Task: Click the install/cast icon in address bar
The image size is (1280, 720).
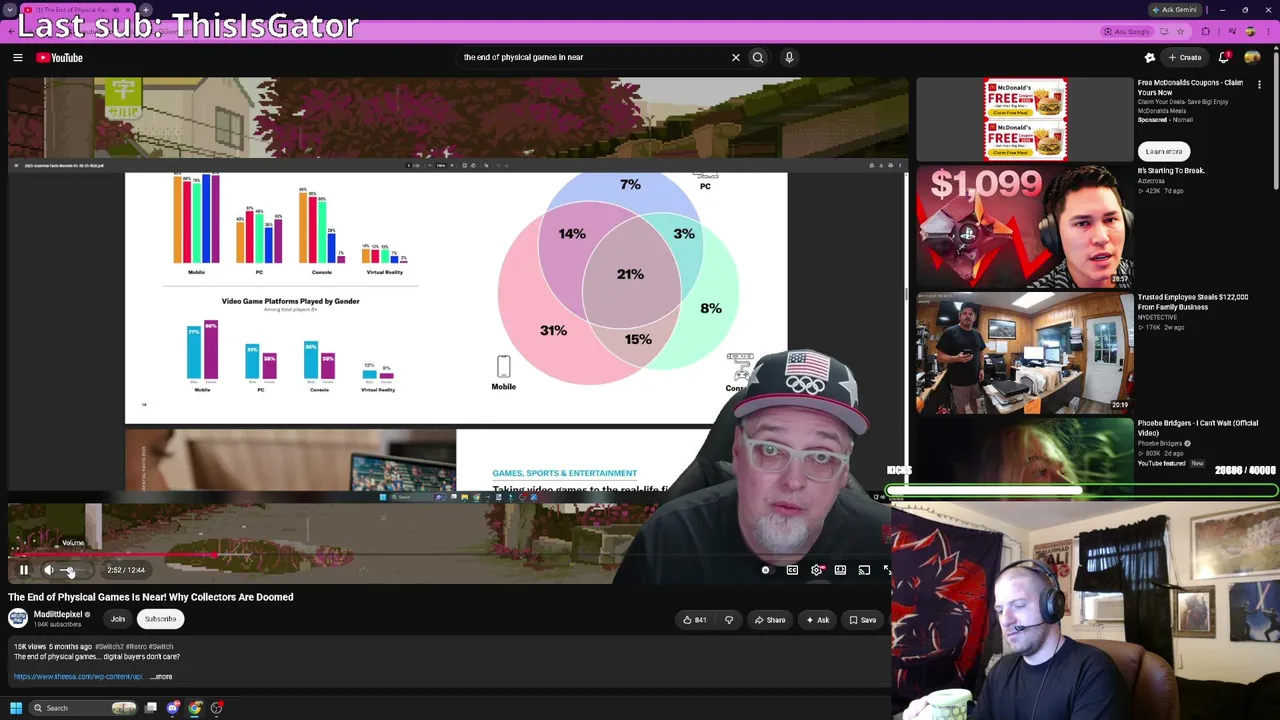Action: pos(1164,32)
